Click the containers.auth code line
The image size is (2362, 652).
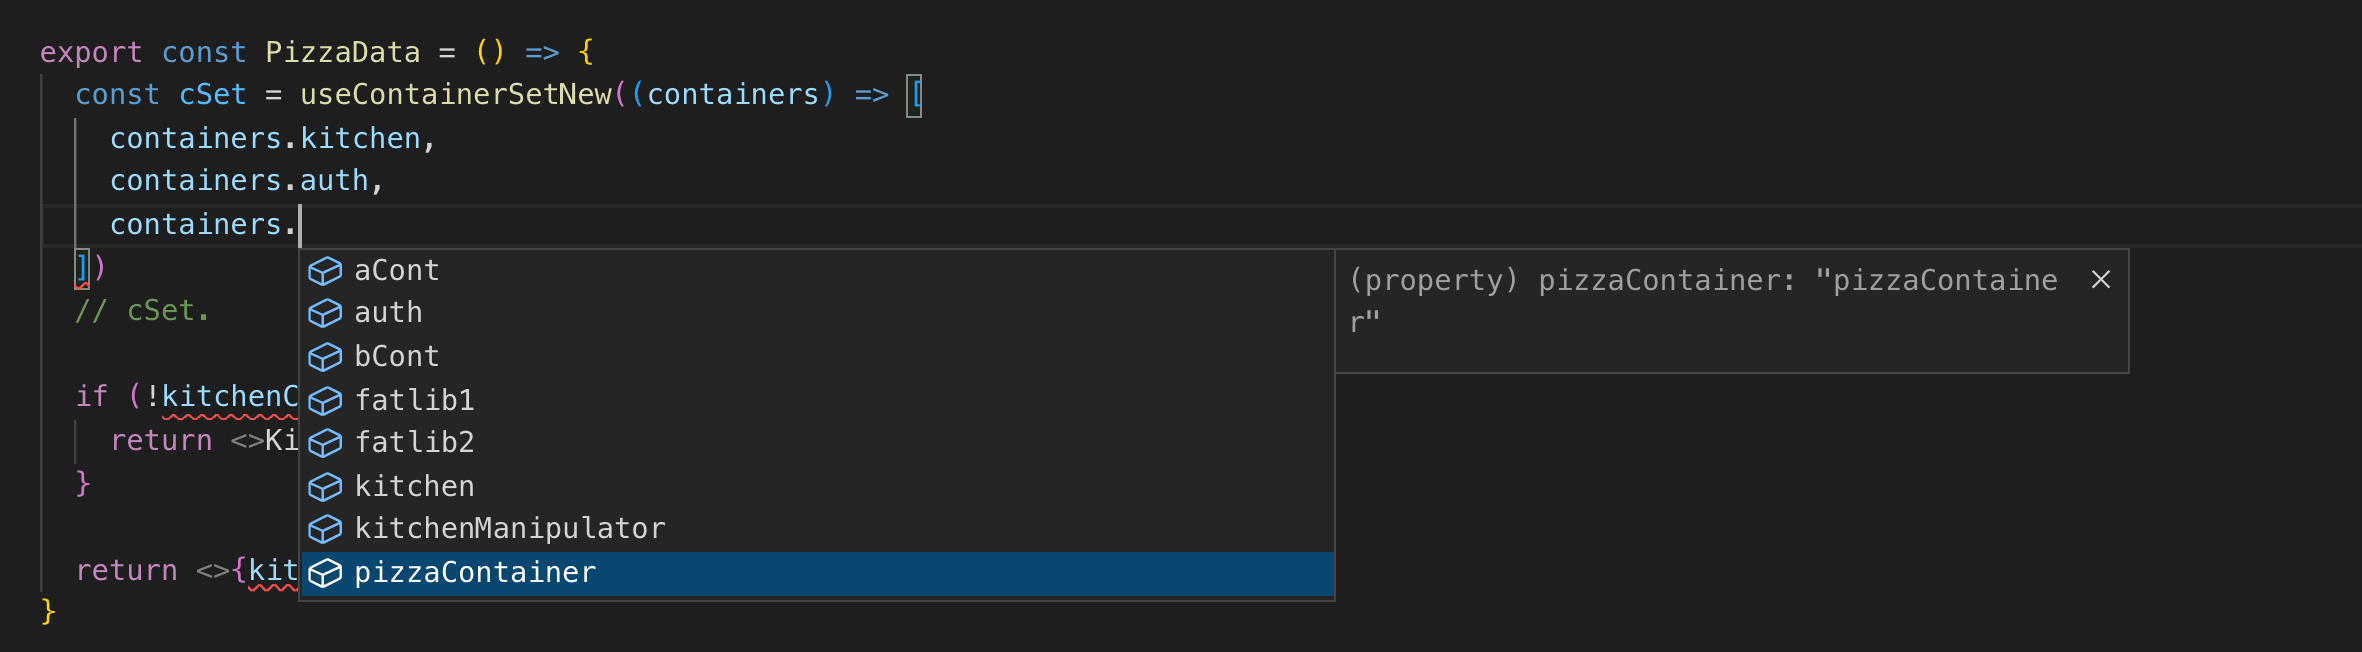[x=248, y=180]
